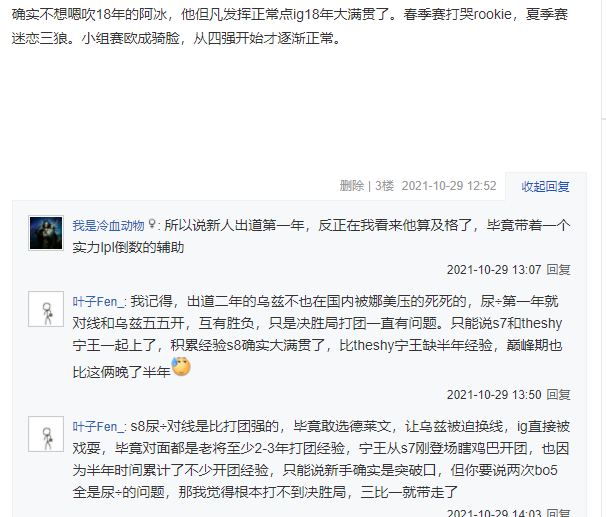Click 删除 to delete the 3楼 post

point(352,186)
